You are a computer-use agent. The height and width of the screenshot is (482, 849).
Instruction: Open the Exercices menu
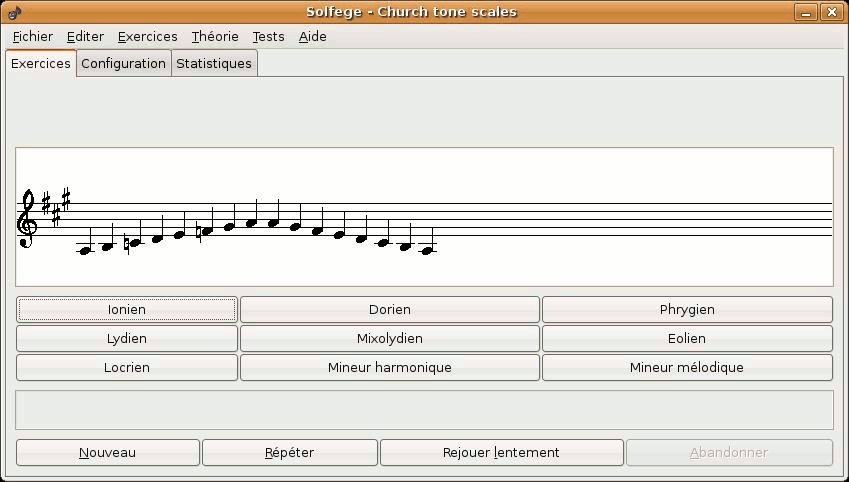147,37
